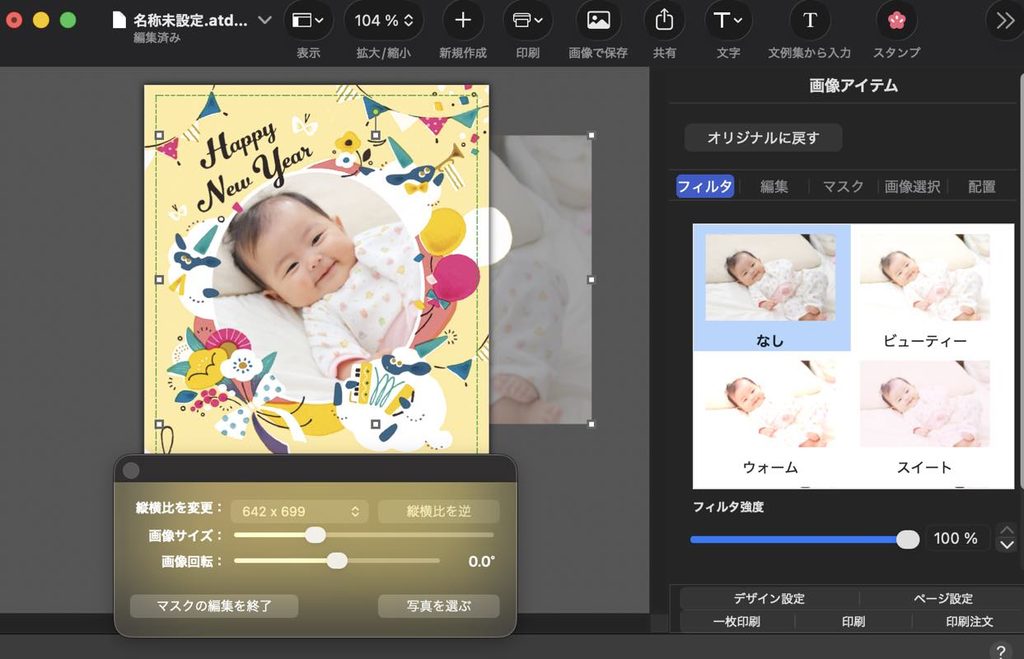This screenshot has width=1024, height=659.
Task: Click the 編集済み status text
Action: [157, 38]
